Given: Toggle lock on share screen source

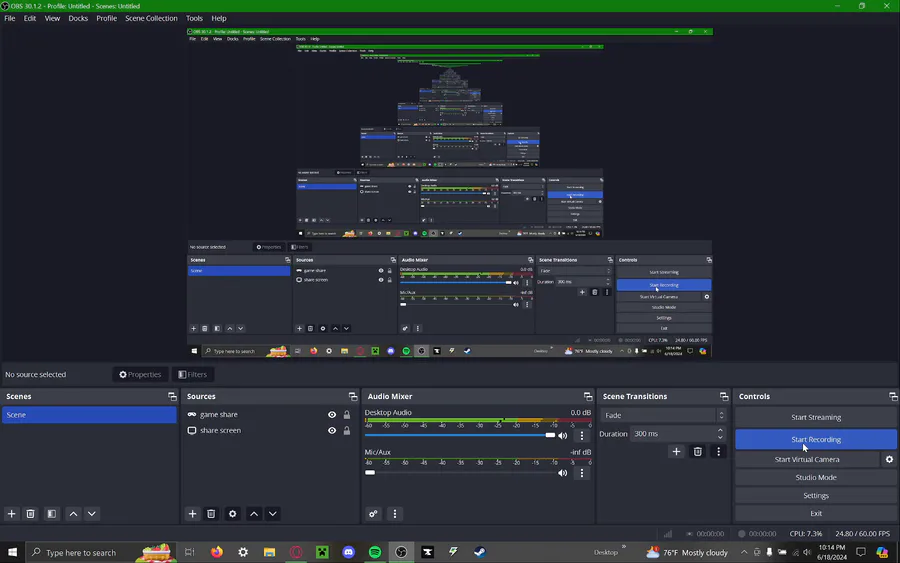Looking at the screenshot, I should (x=347, y=430).
